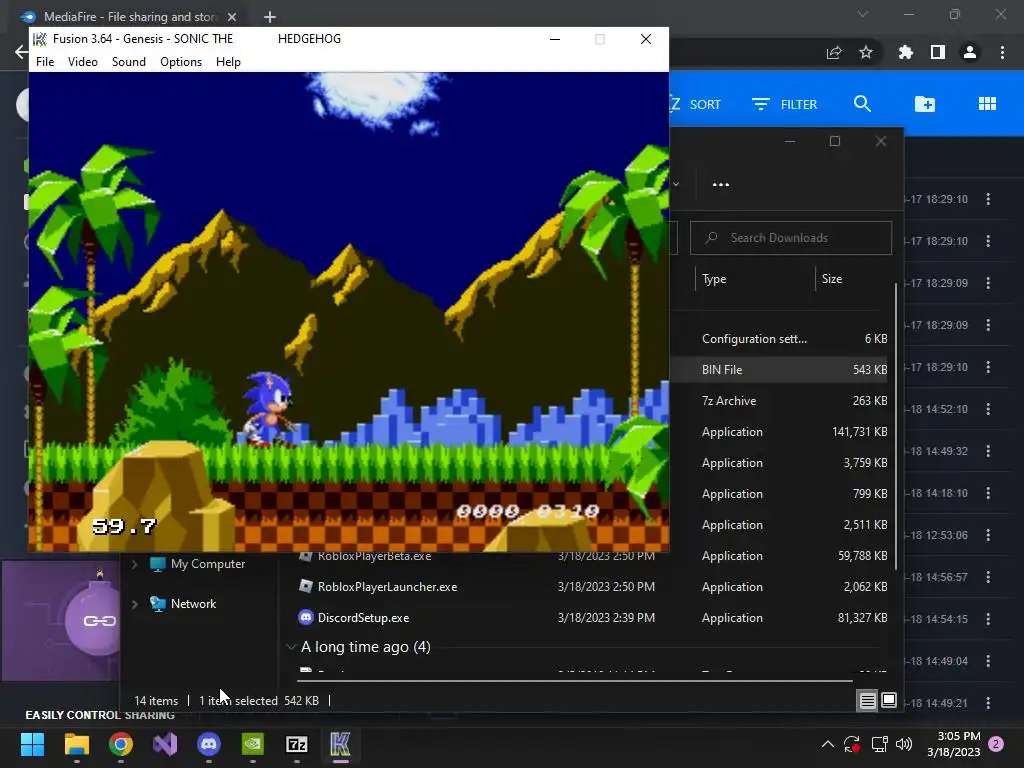Viewport: 1024px width, 768px height.
Task: Open the Help menu in Fusion
Action: pyautogui.click(x=228, y=61)
